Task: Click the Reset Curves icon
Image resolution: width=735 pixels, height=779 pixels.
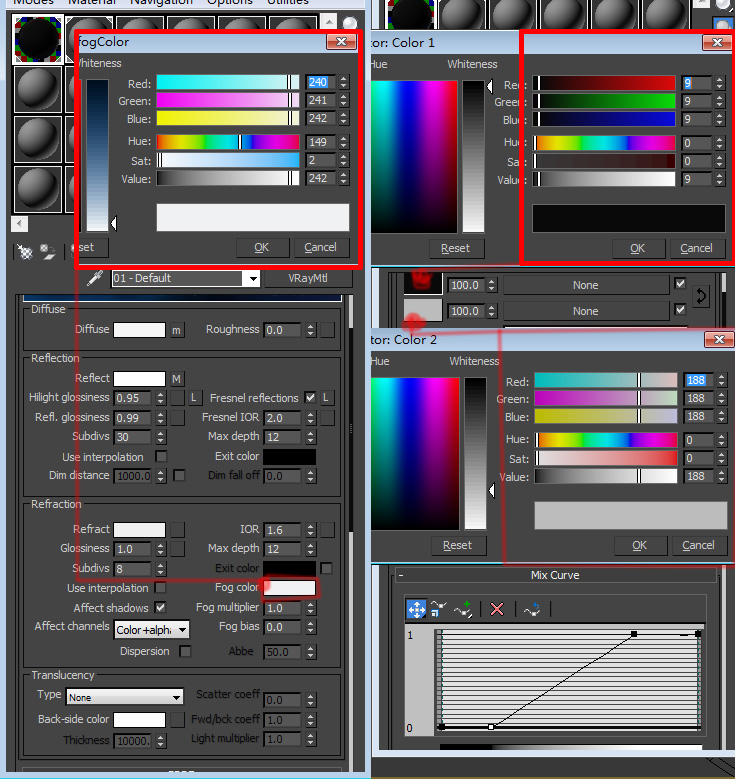Action: (532, 609)
